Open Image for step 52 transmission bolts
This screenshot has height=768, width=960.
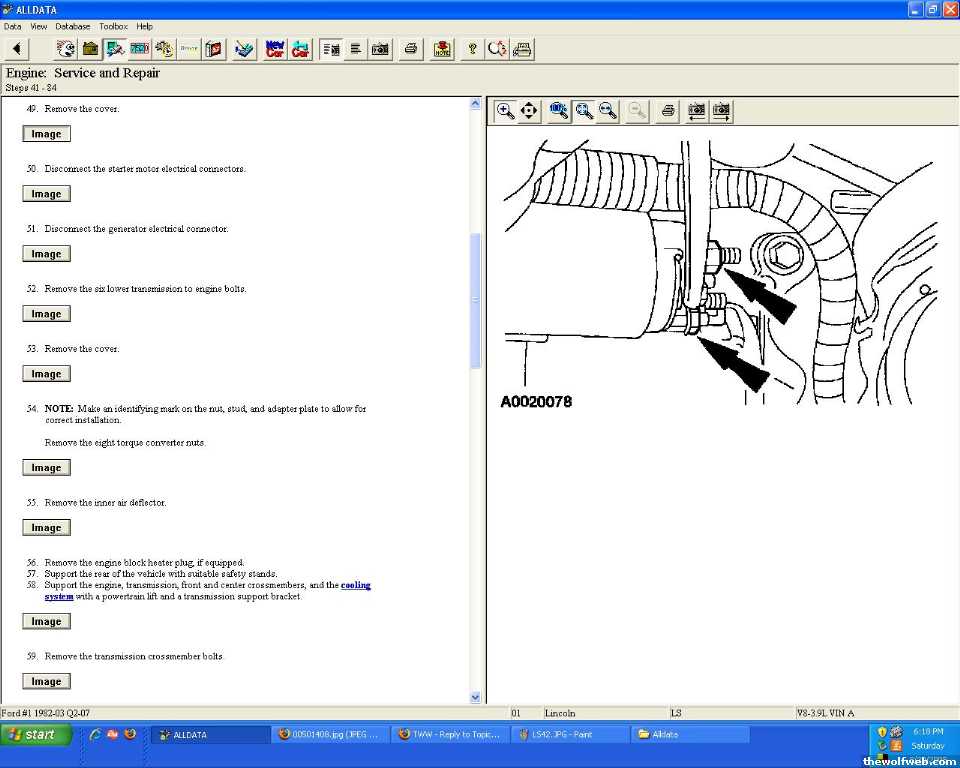tap(46, 314)
